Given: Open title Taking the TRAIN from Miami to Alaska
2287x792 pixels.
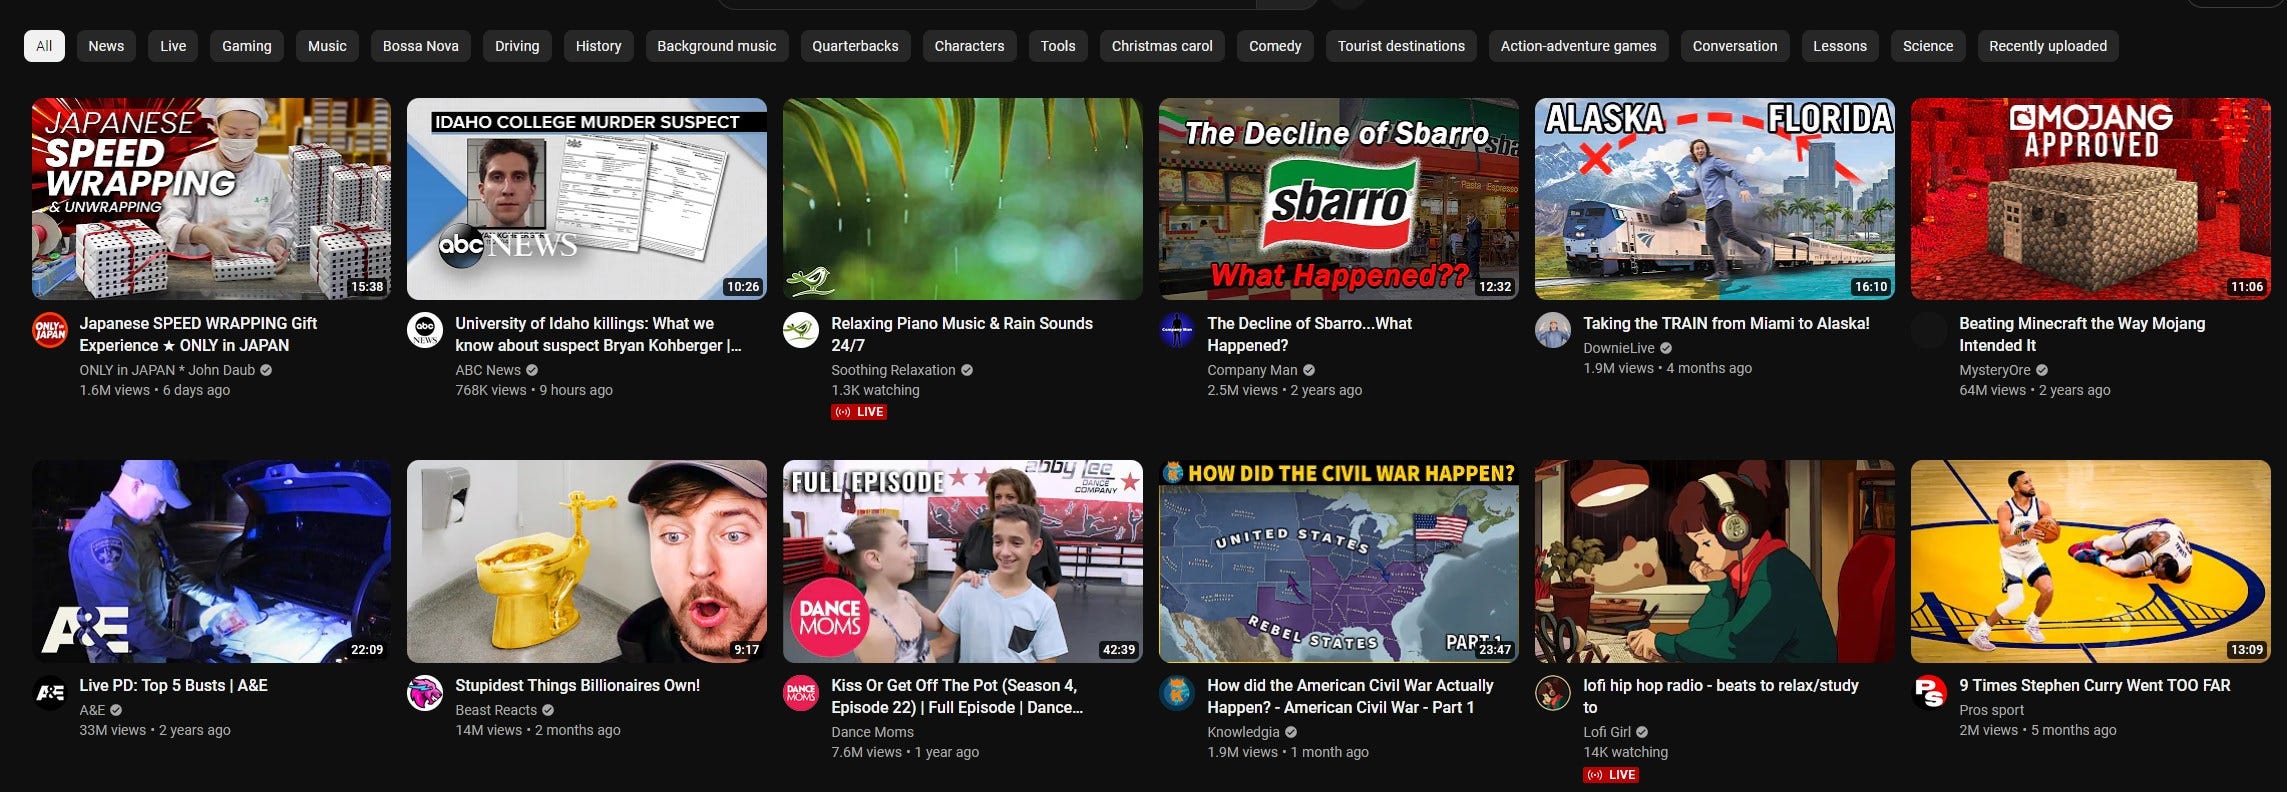Looking at the screenshot, I should [x=1726, y=323].
